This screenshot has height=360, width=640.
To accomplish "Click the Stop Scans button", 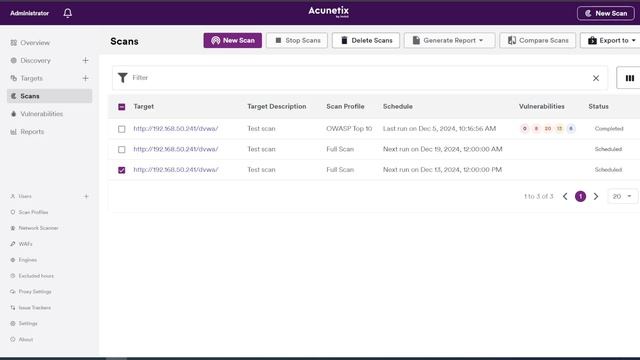I will click(x=297, y=40).
